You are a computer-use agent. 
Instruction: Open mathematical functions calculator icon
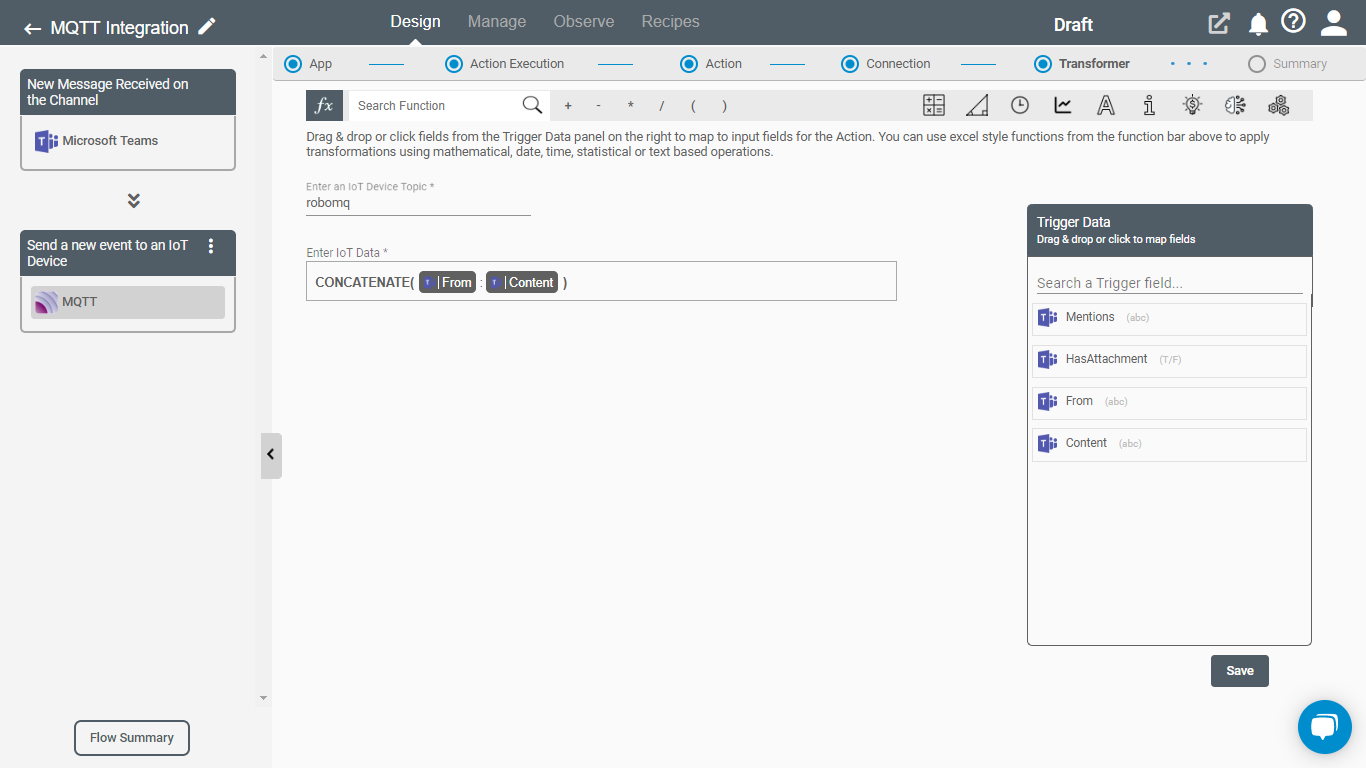pos(934,105)
